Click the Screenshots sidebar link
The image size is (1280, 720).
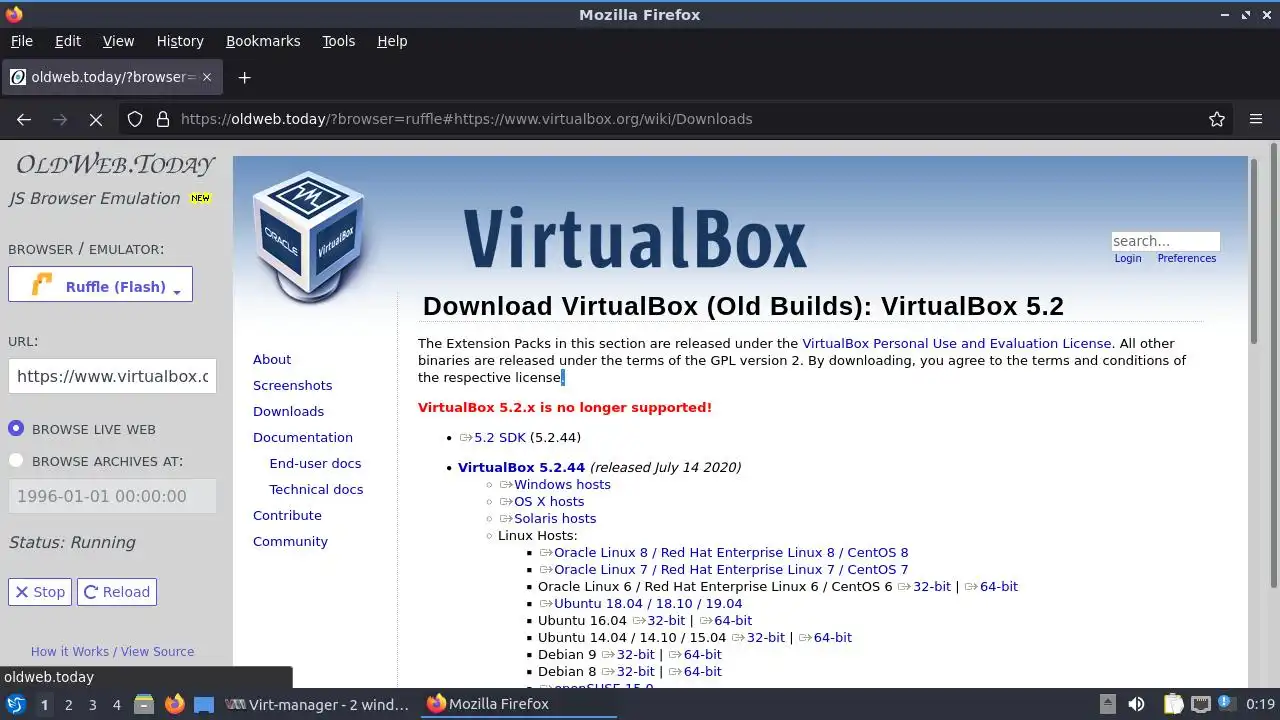click(x=292, y=385)
